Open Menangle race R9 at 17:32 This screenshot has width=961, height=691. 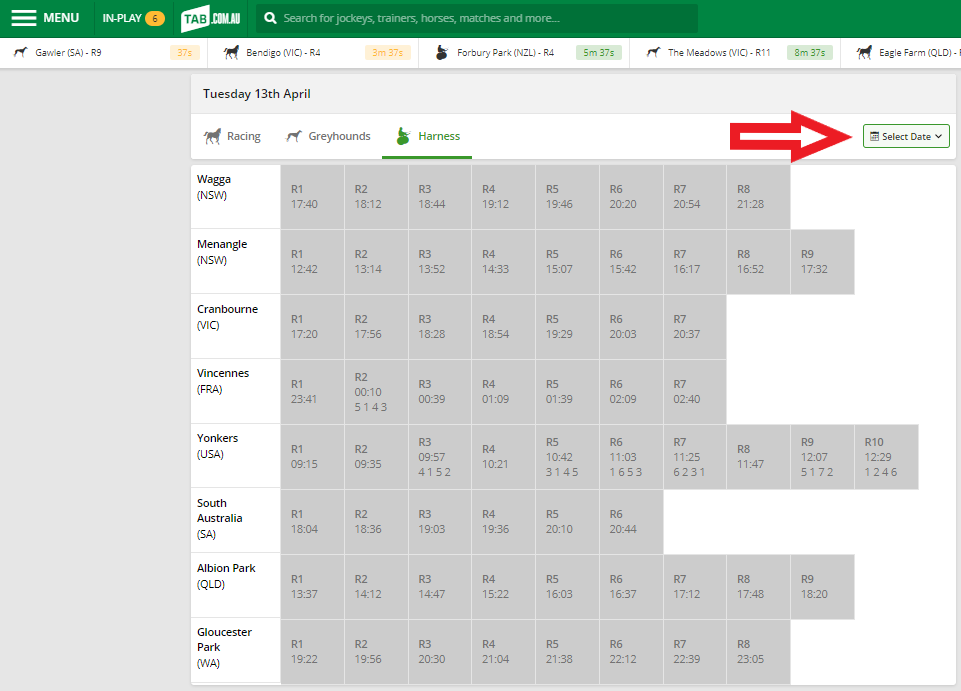pos(822,262)
